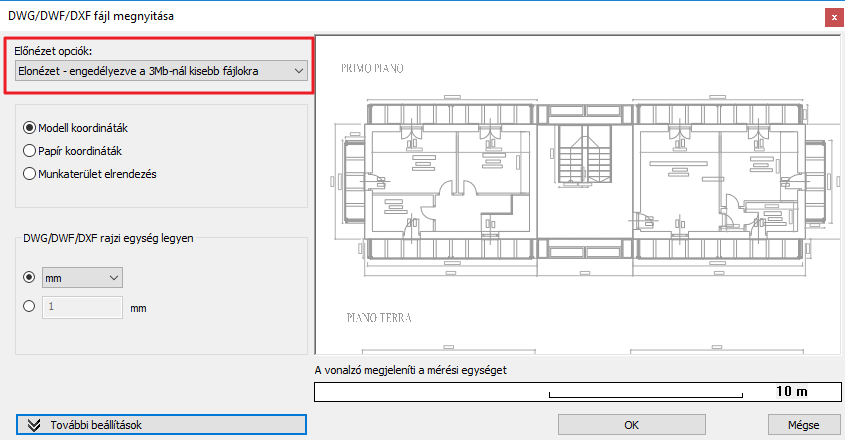This screenshot has width=845, height=440.
Task: Select the mm unit dropdown radio button
Action: tap(29, 277)
